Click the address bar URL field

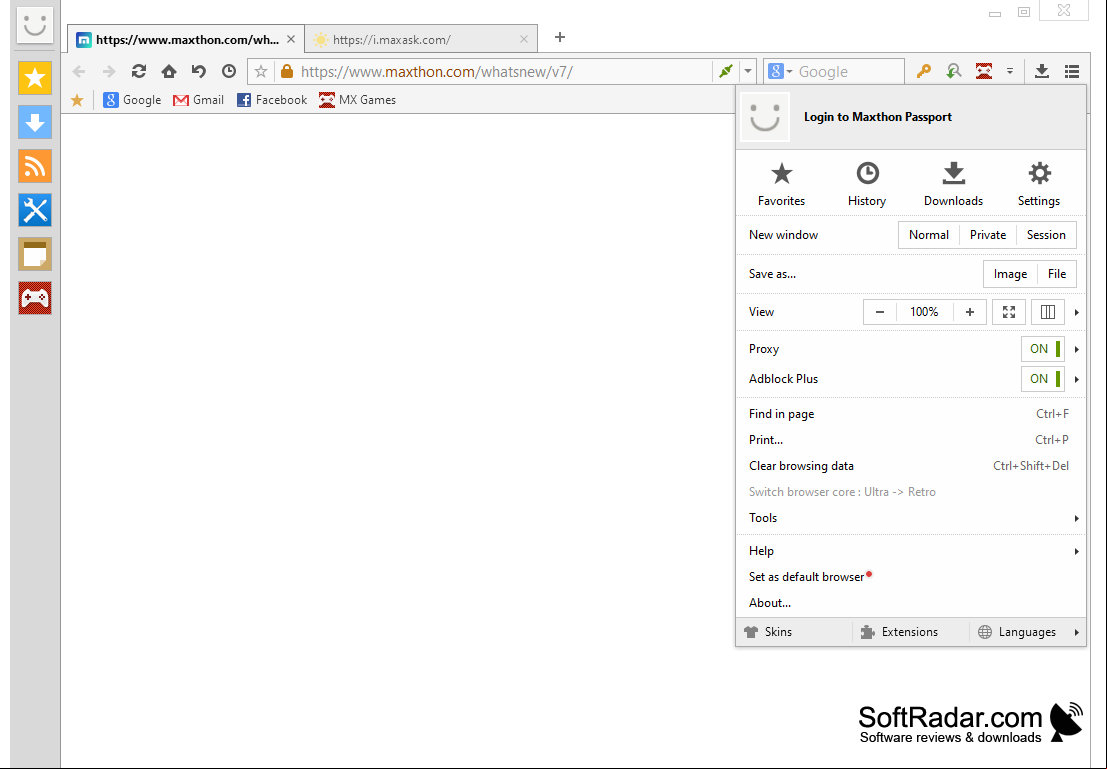click(x=504, y=71)
